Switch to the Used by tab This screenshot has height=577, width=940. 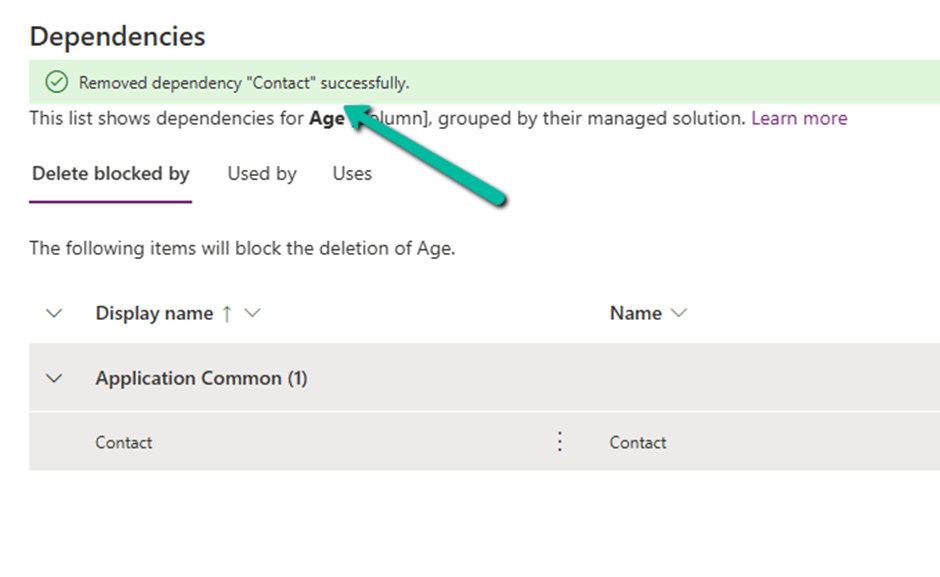tap(262, 173)
